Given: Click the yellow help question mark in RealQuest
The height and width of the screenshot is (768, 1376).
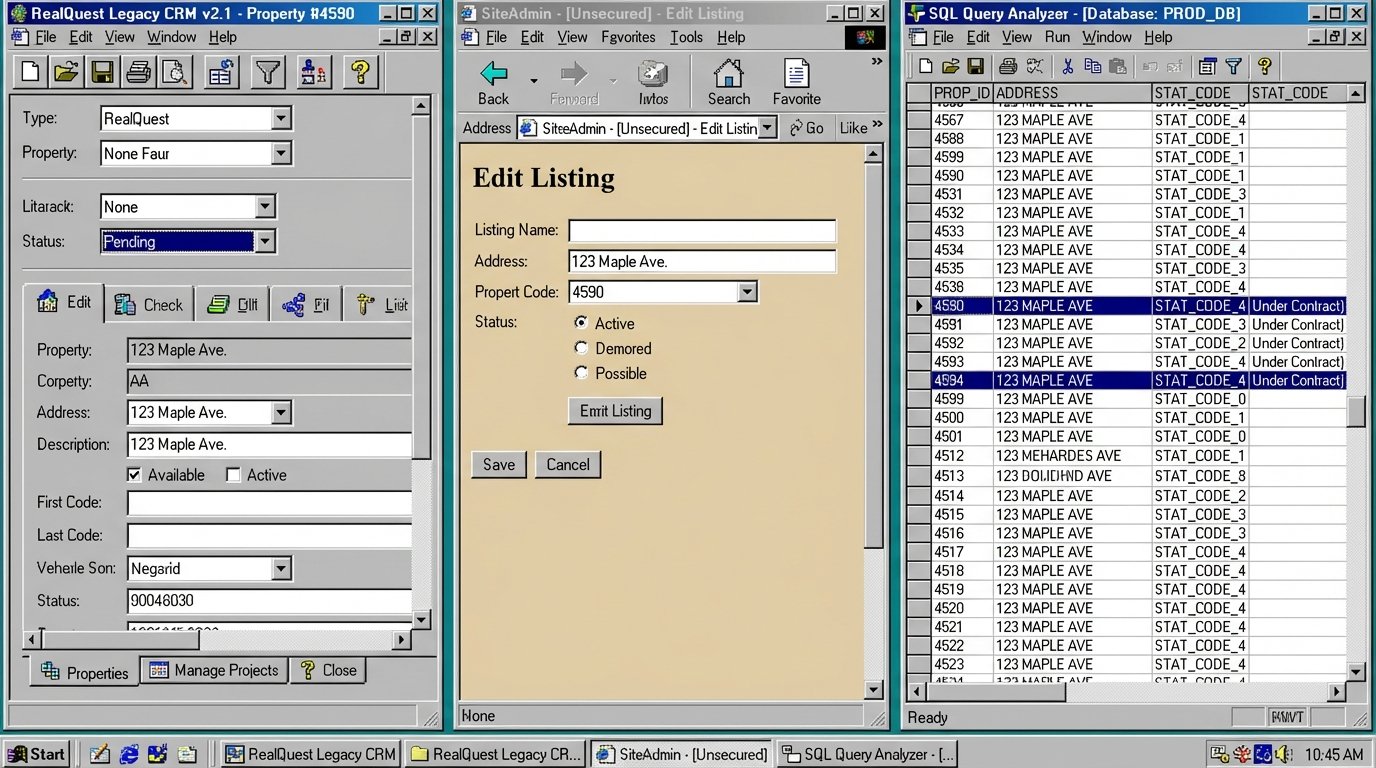Looking at the screenshot, I should pyautogui.click(x=360, y=72).
